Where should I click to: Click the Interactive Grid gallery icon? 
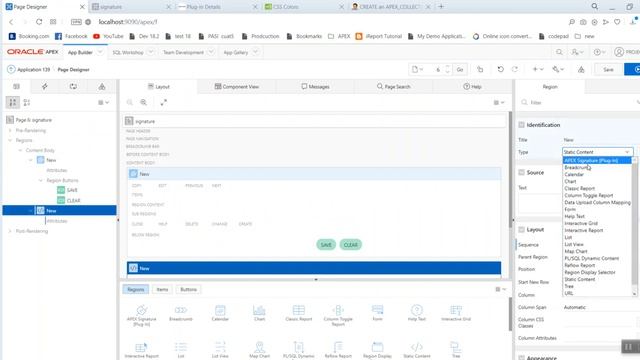(456, 313)
